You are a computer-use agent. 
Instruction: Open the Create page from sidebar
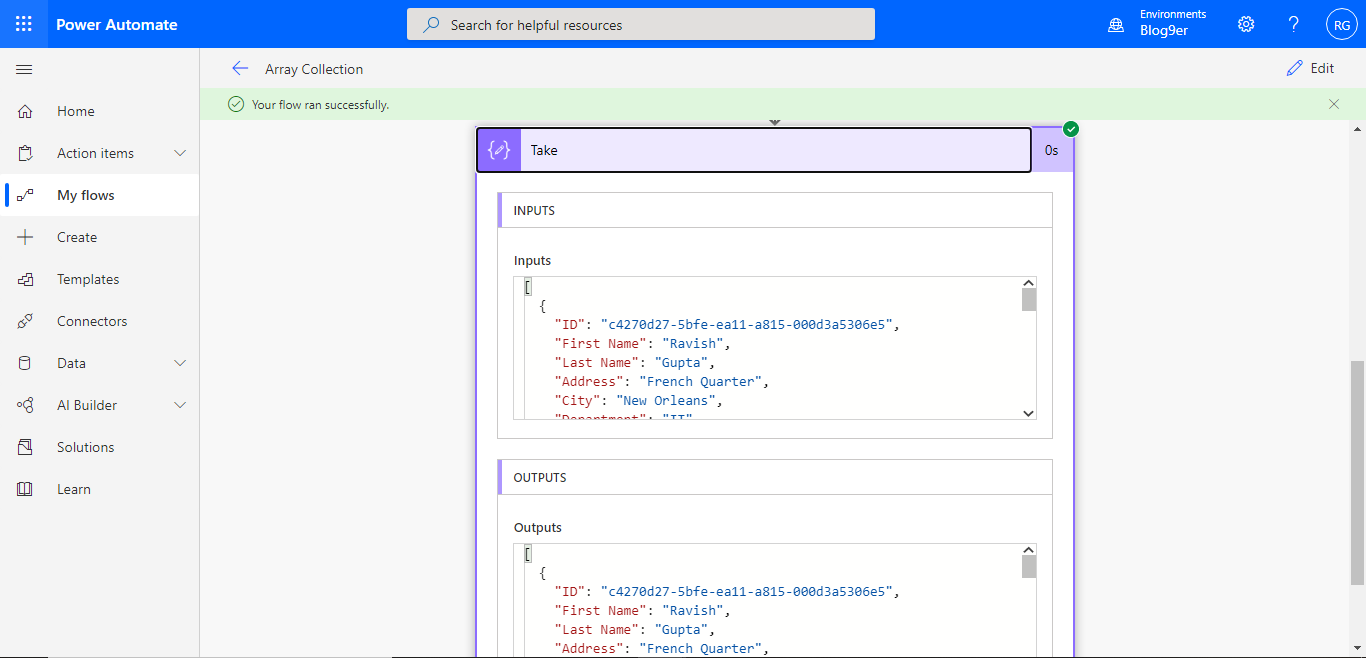(76, 236)
